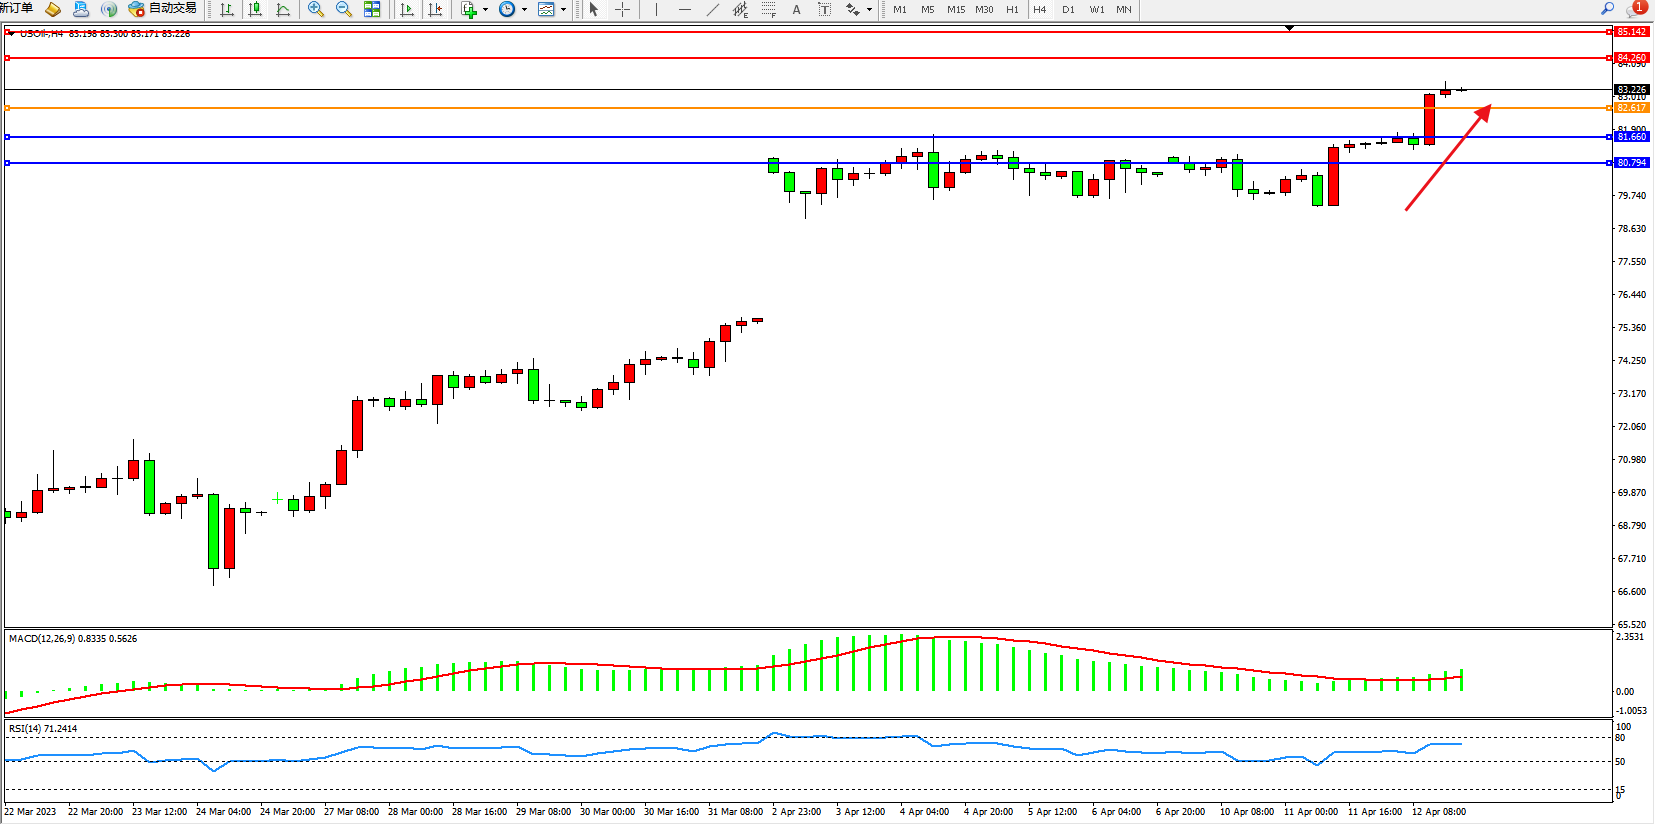Screen dimensions: 1655x825
Task: Expand the add indicators dropdown arrow
Action: (x=485, y=9)
